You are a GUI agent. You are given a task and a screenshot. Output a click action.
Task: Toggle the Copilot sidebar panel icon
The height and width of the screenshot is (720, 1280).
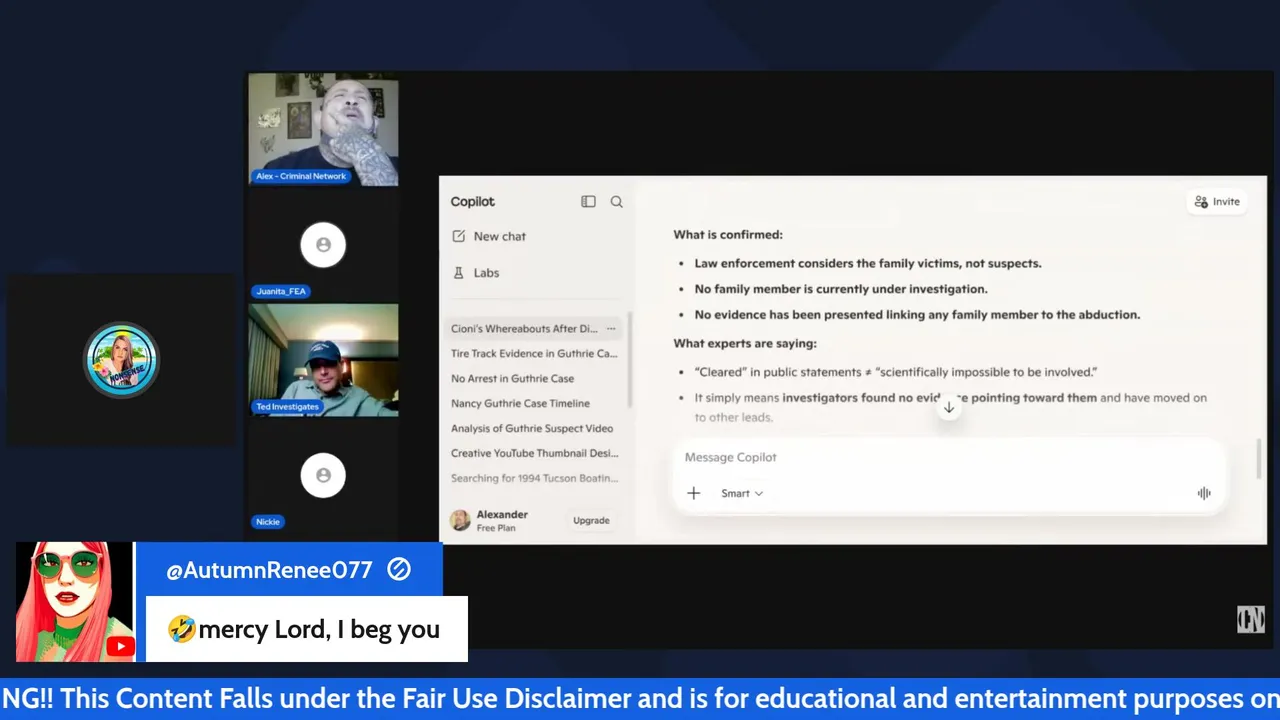point(588,202)
